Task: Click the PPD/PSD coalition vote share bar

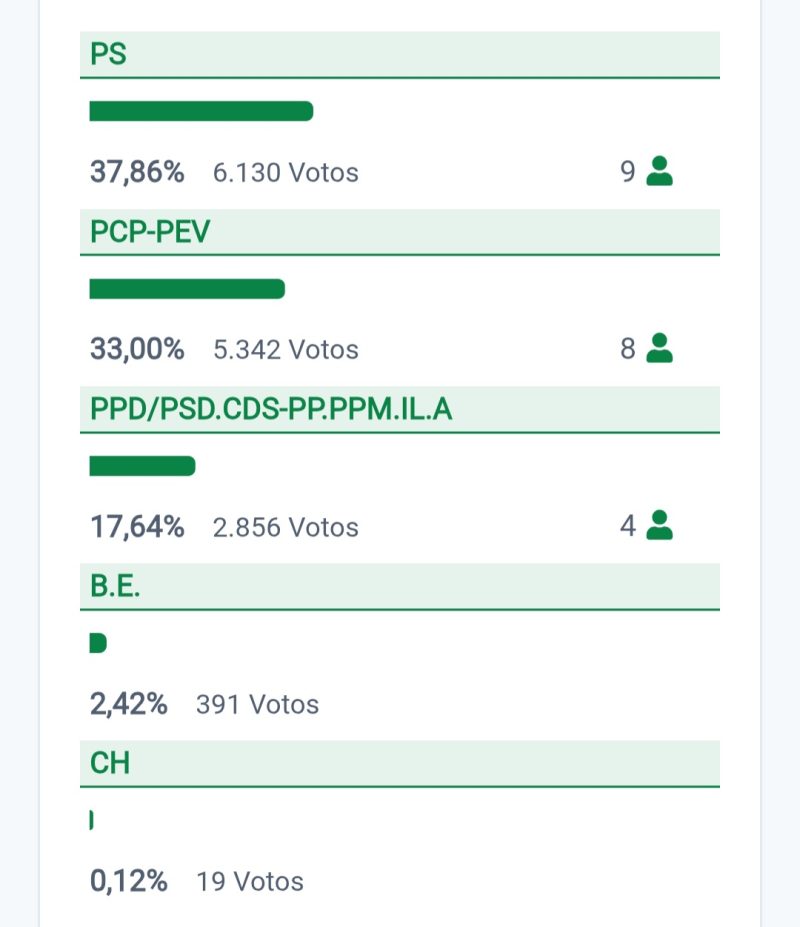Action: [x=142, y=466]
